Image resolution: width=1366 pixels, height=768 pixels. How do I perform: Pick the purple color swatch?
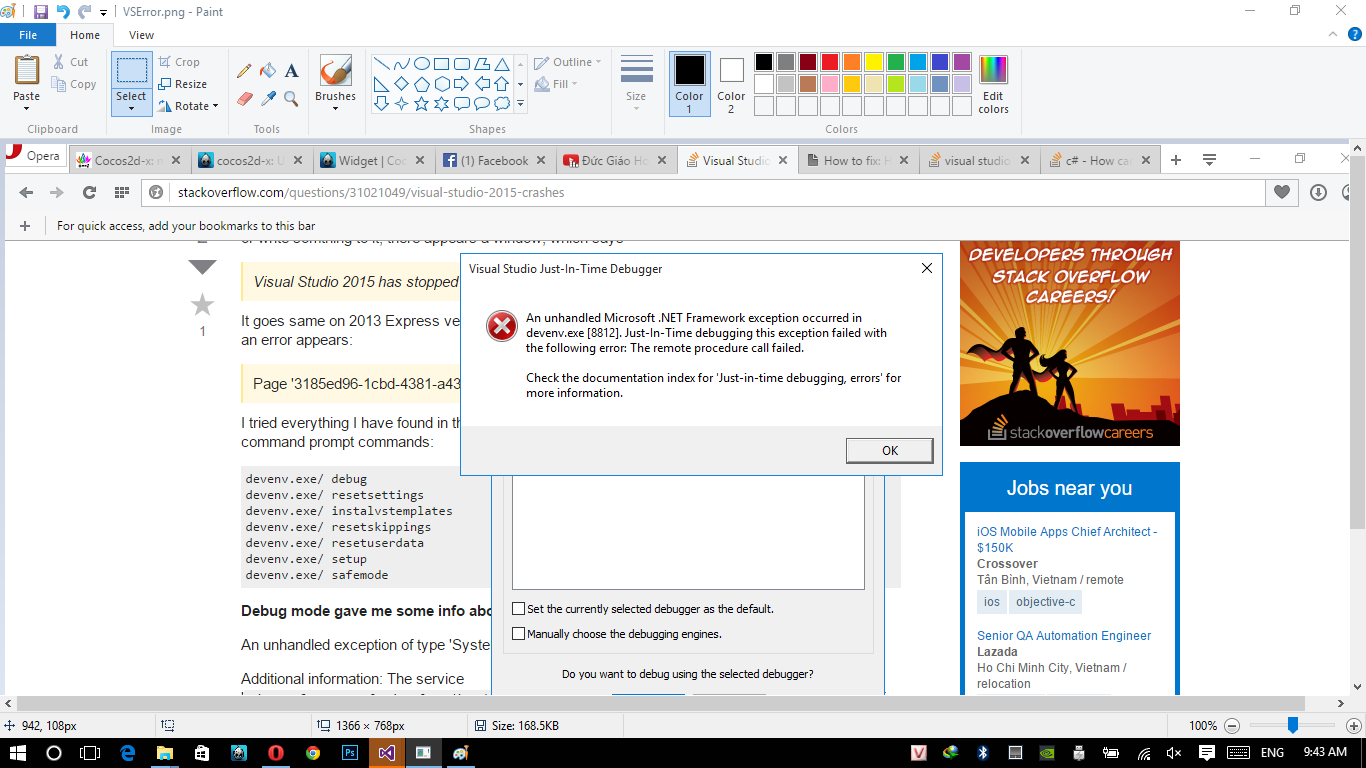click(x=962, y=62)
